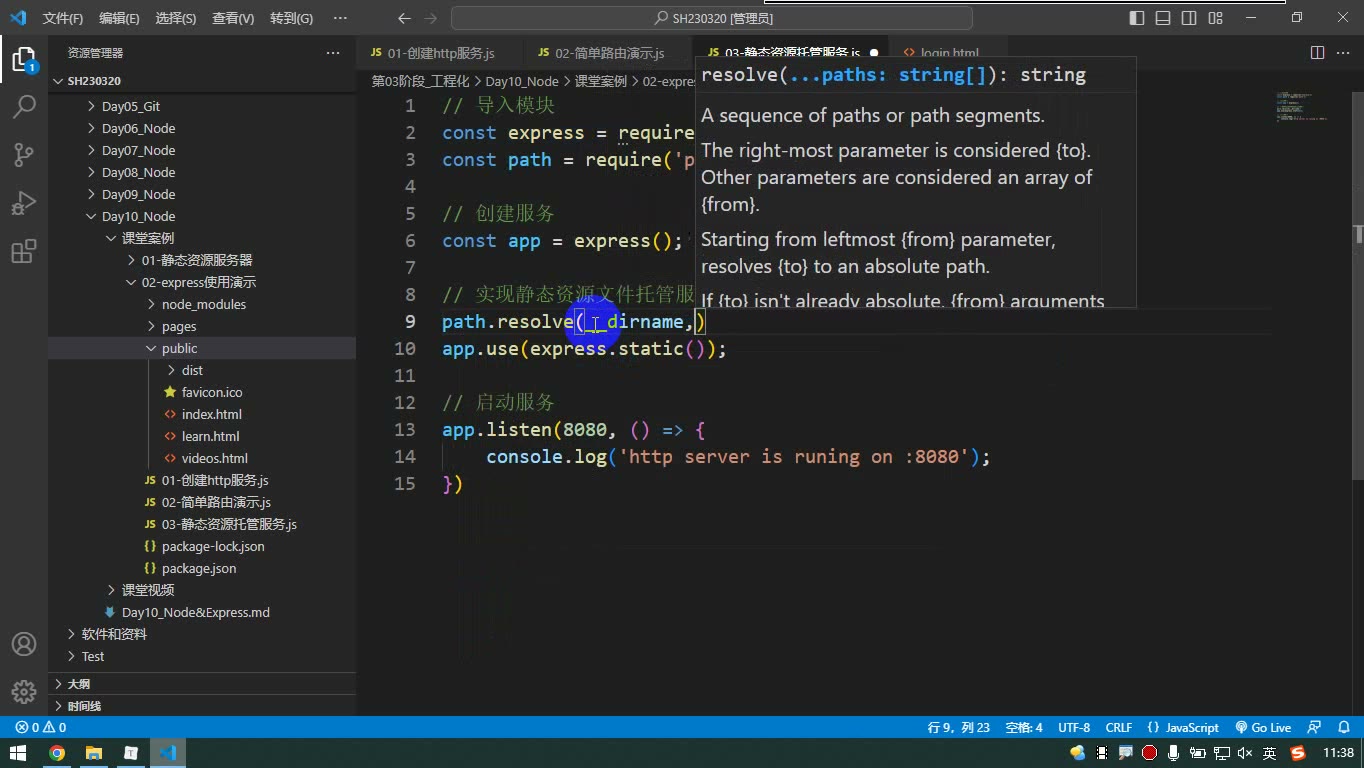Expand the 大纲 outline section
The height and width of the screenshot is (768, 1364).
[x=78, y=684]
